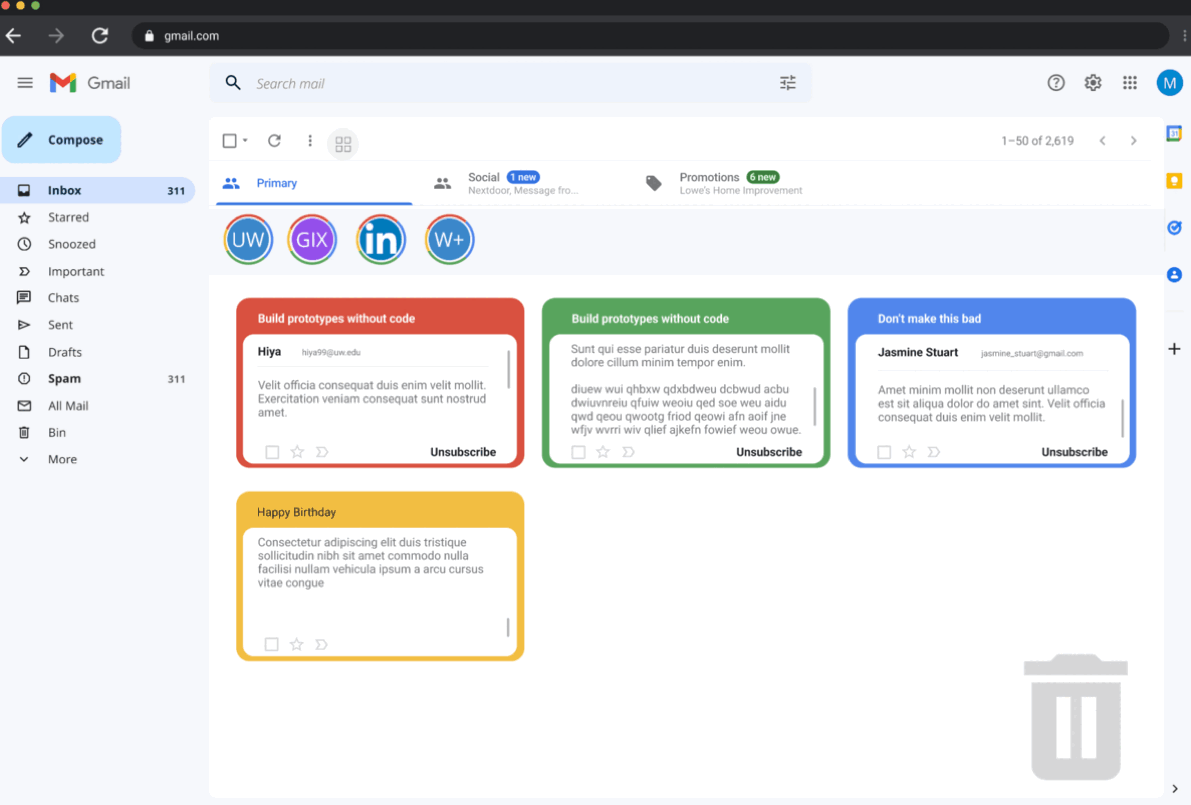Click the Search mail input field
The image size is (1191, 805).
click(x=500, y=84)
